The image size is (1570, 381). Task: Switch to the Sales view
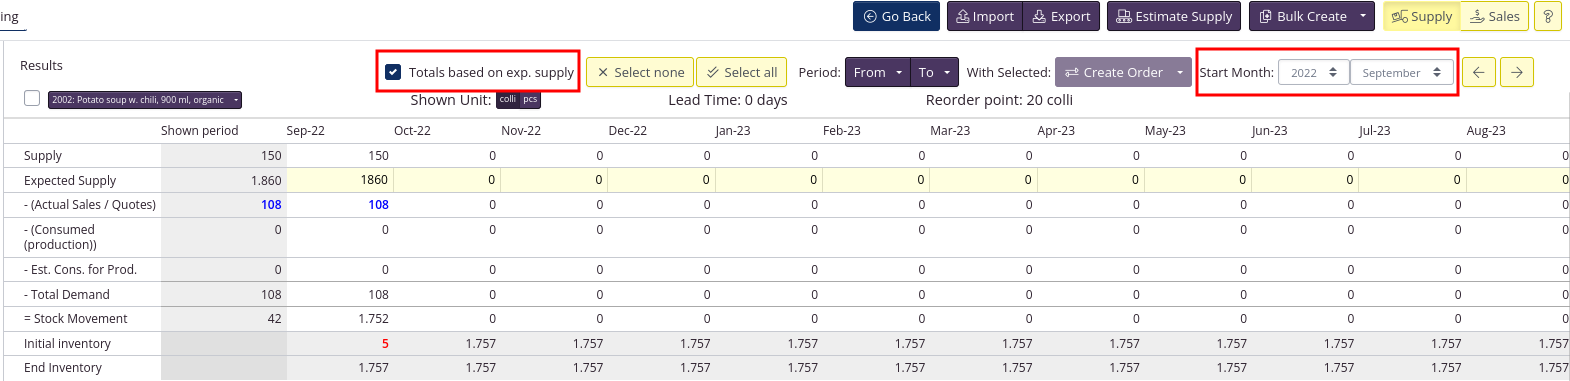click(x=1494, y=16)
